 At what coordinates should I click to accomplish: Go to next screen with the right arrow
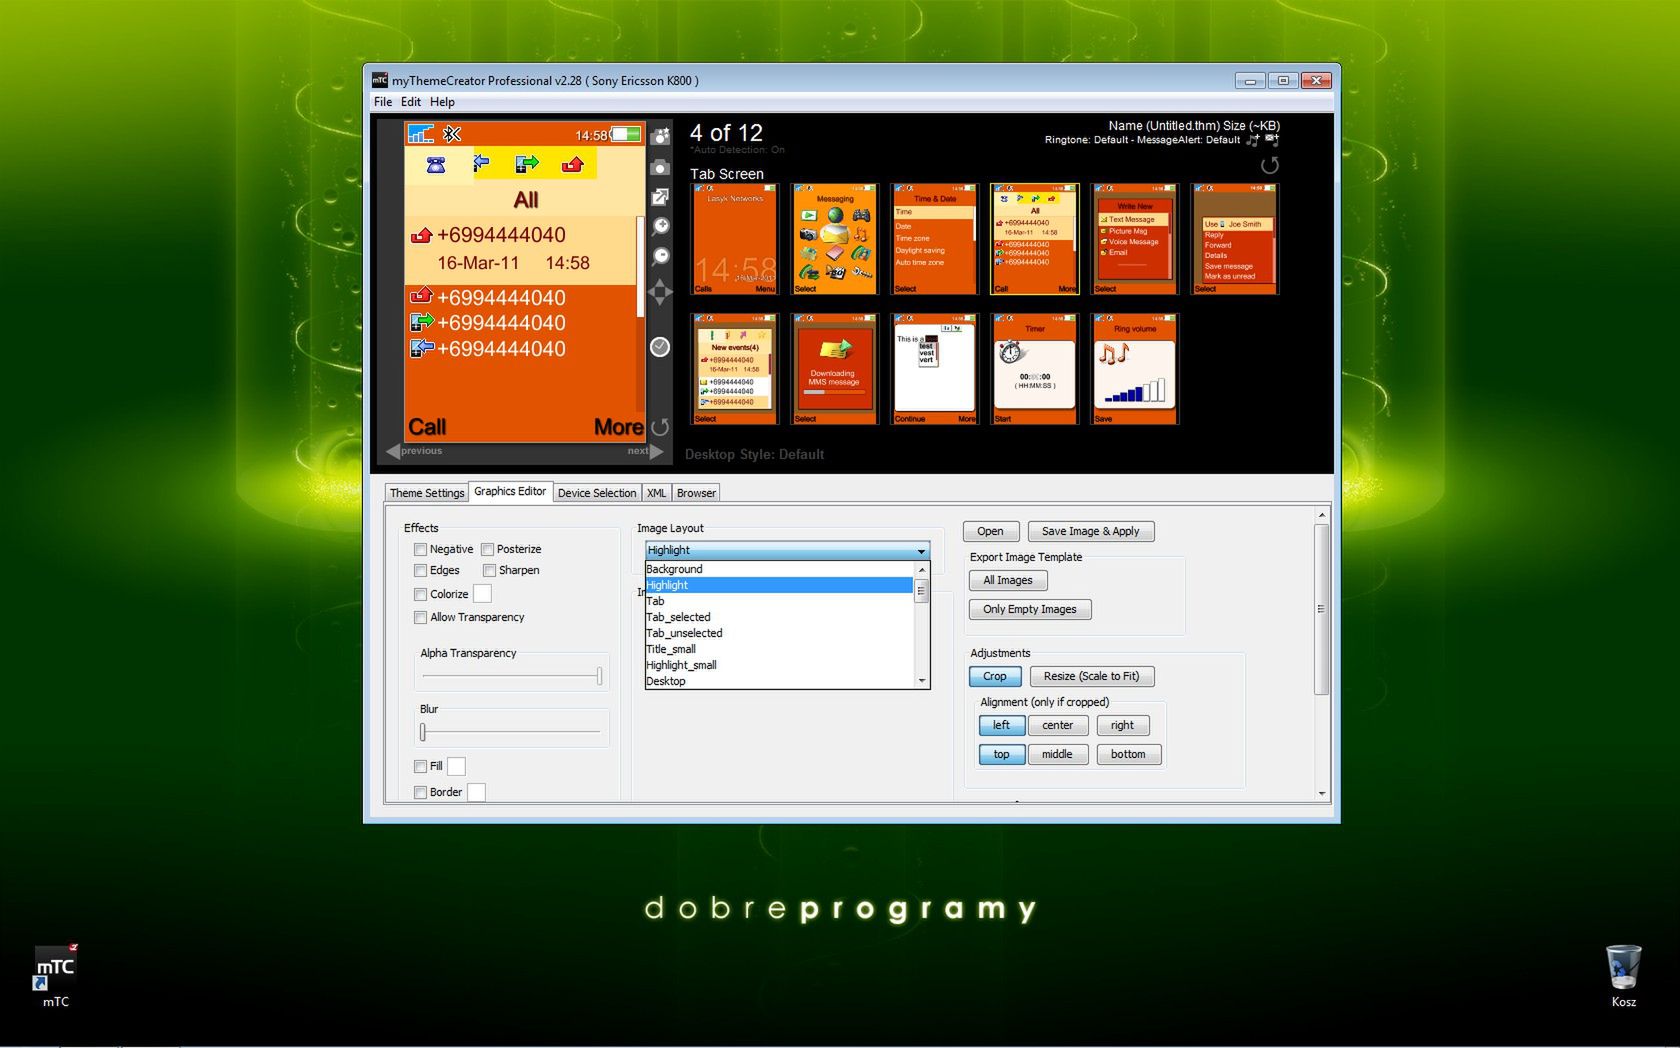pos(656,451)
